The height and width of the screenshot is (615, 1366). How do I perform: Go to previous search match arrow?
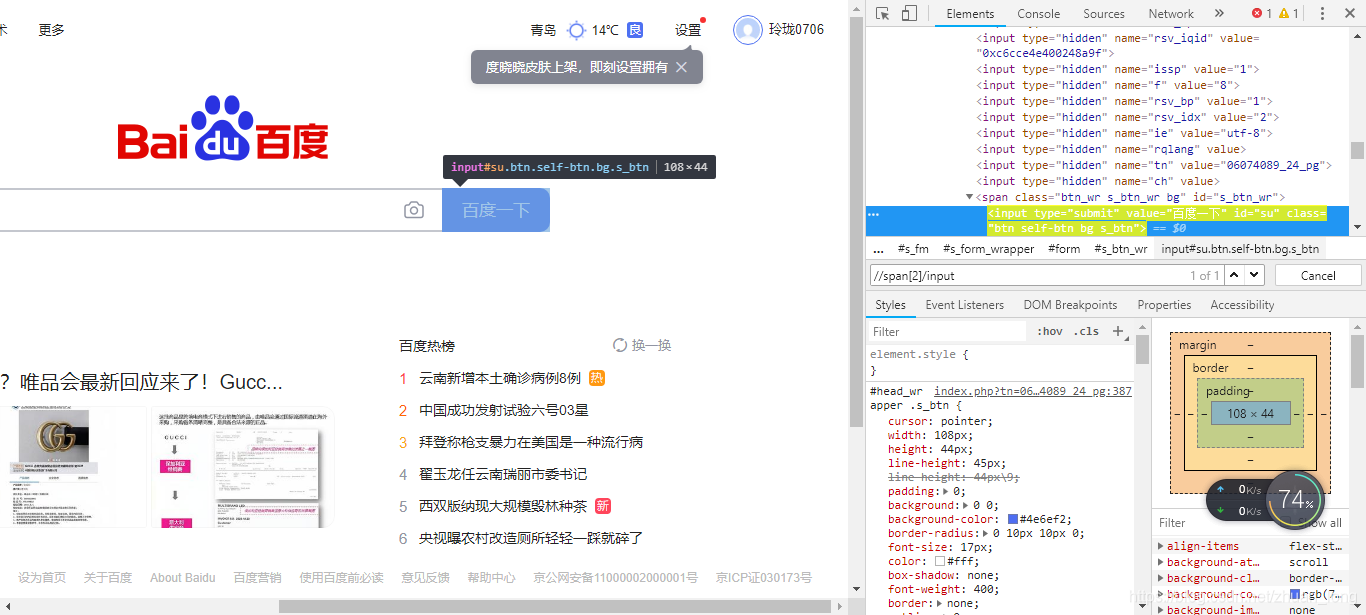[1235, 275]
